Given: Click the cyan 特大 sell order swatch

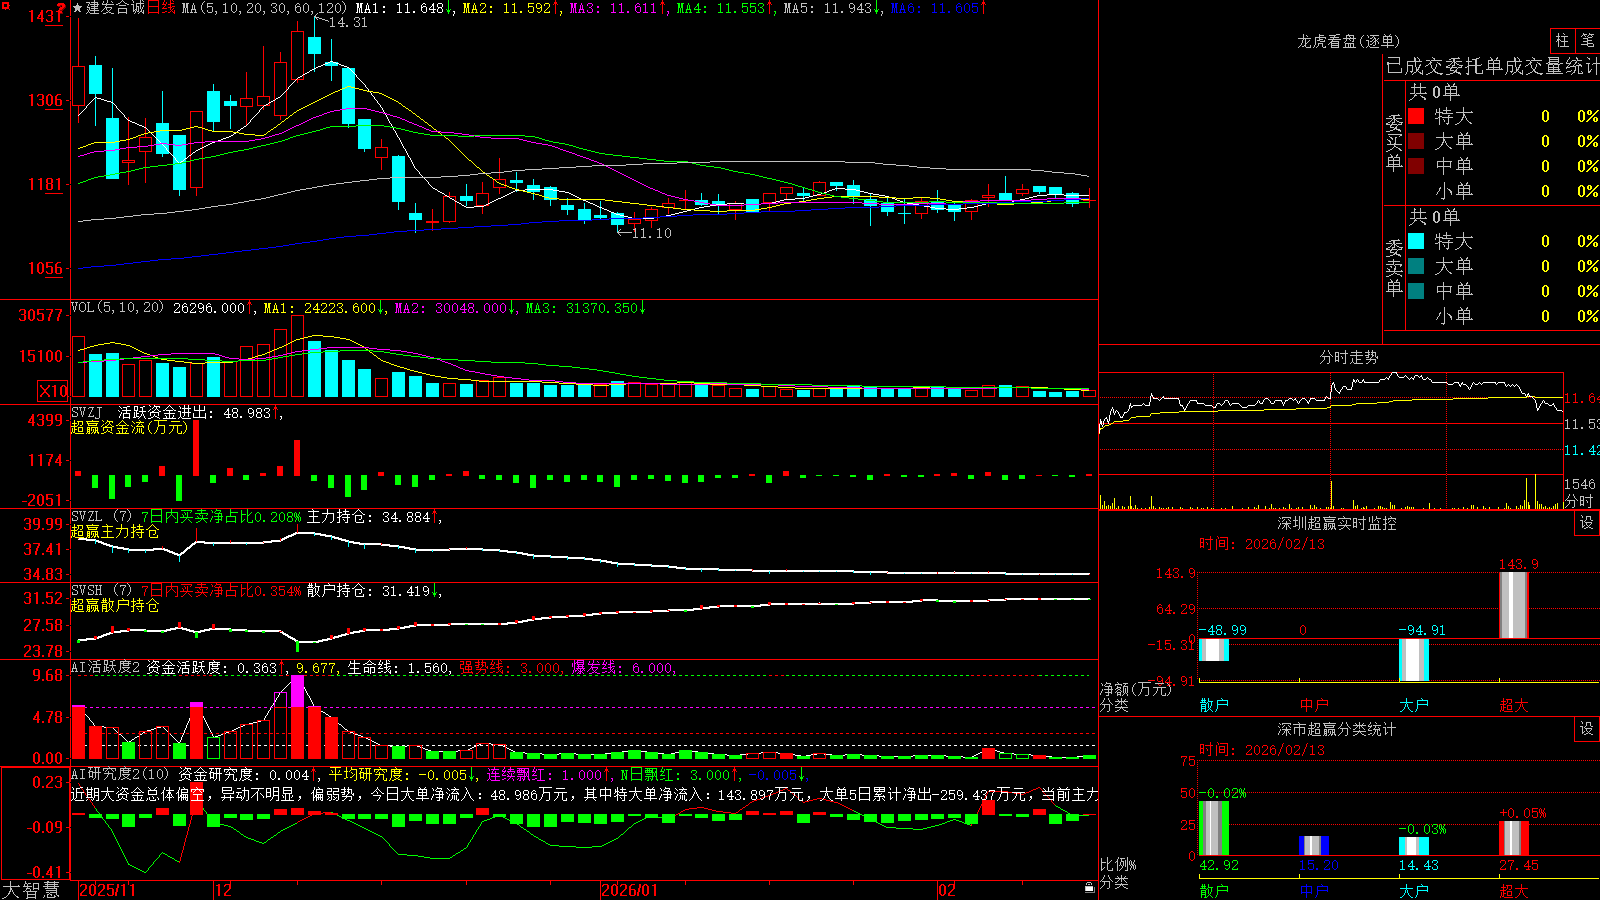Looking at the screenshot, I should coord(1416,241).
